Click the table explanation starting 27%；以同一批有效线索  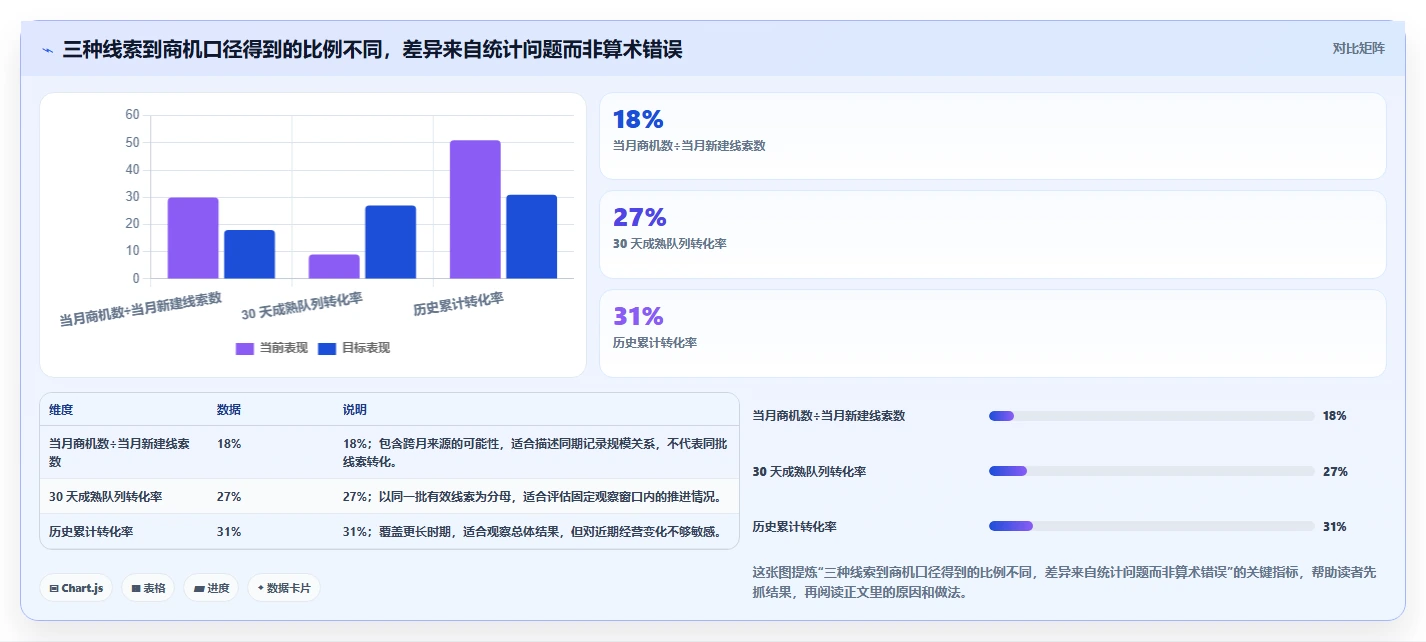(532, 496)
